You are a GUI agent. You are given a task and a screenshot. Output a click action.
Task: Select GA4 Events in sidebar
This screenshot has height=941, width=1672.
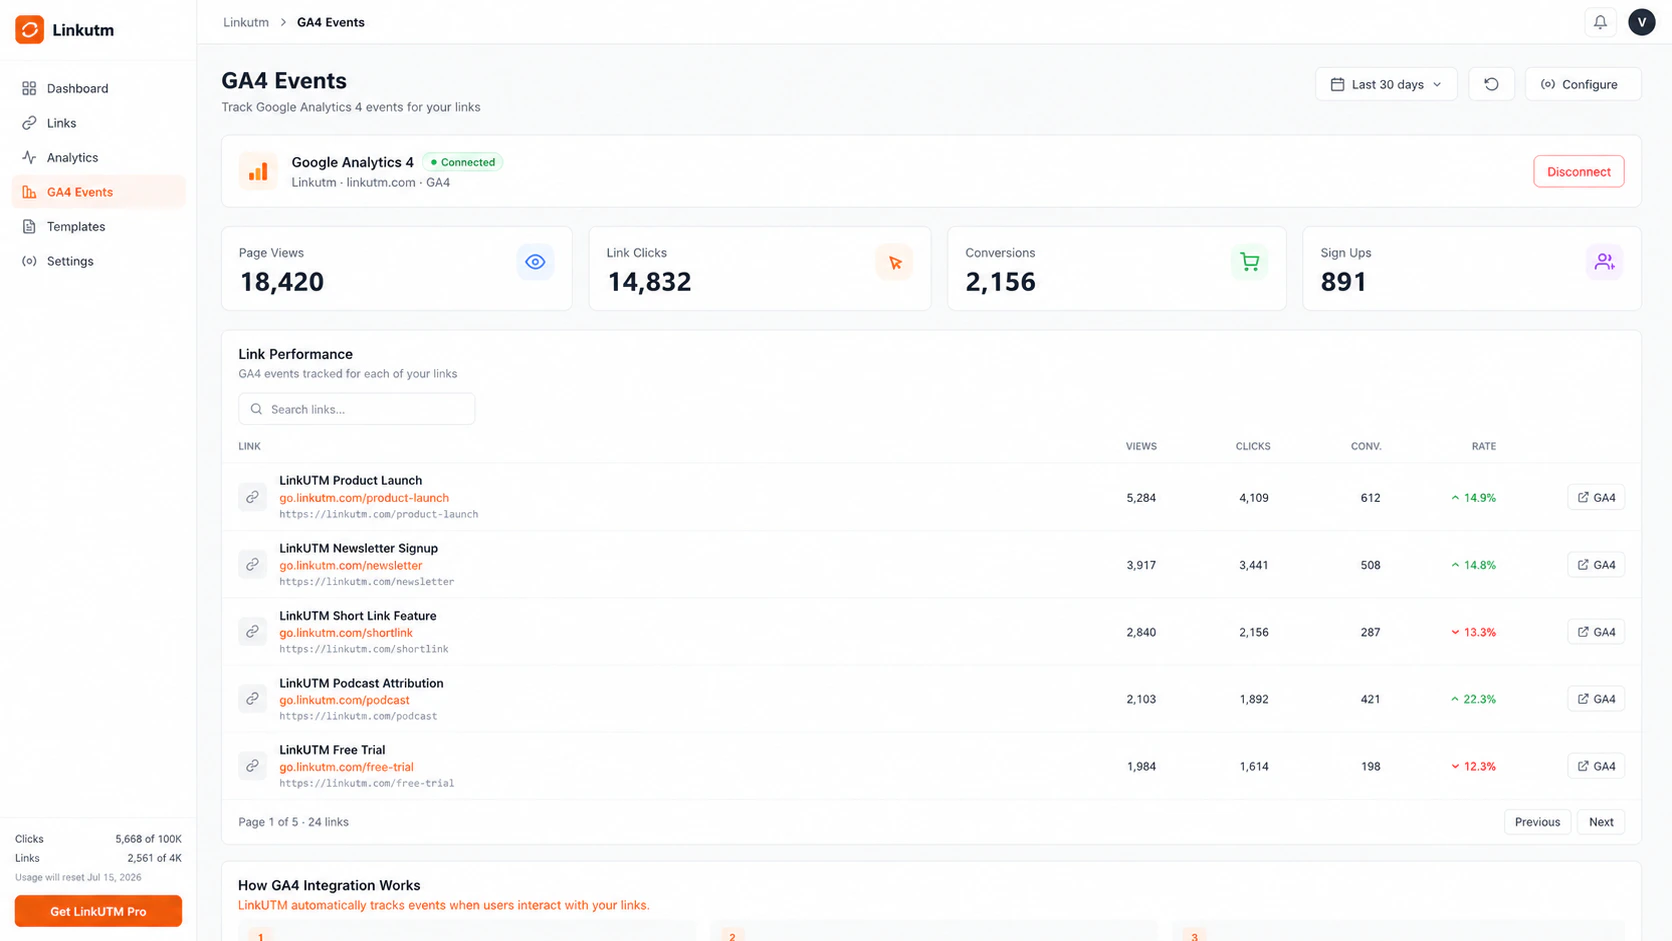[x=98, y=192]
